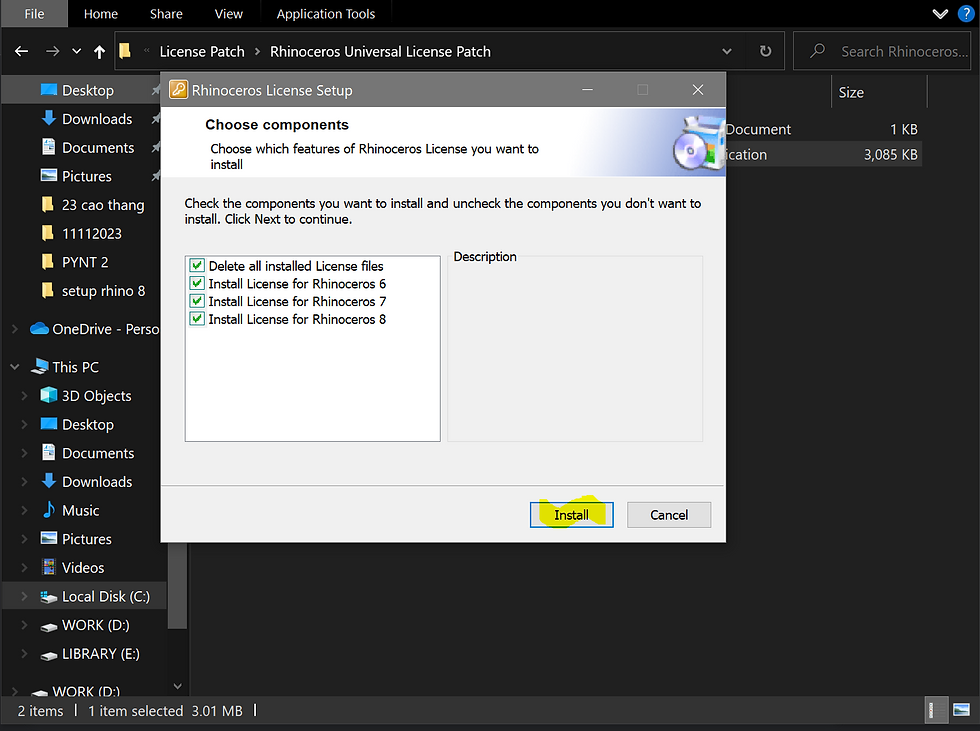Toggle Install License for Rhinoceros 8
This screenshot has width=980, height=731.
197,319
